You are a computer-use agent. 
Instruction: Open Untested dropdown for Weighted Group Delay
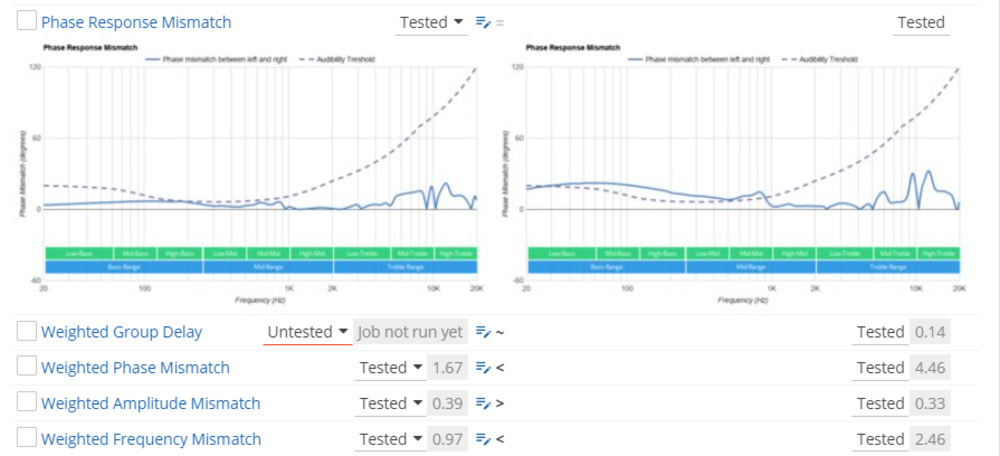(307, 332)
